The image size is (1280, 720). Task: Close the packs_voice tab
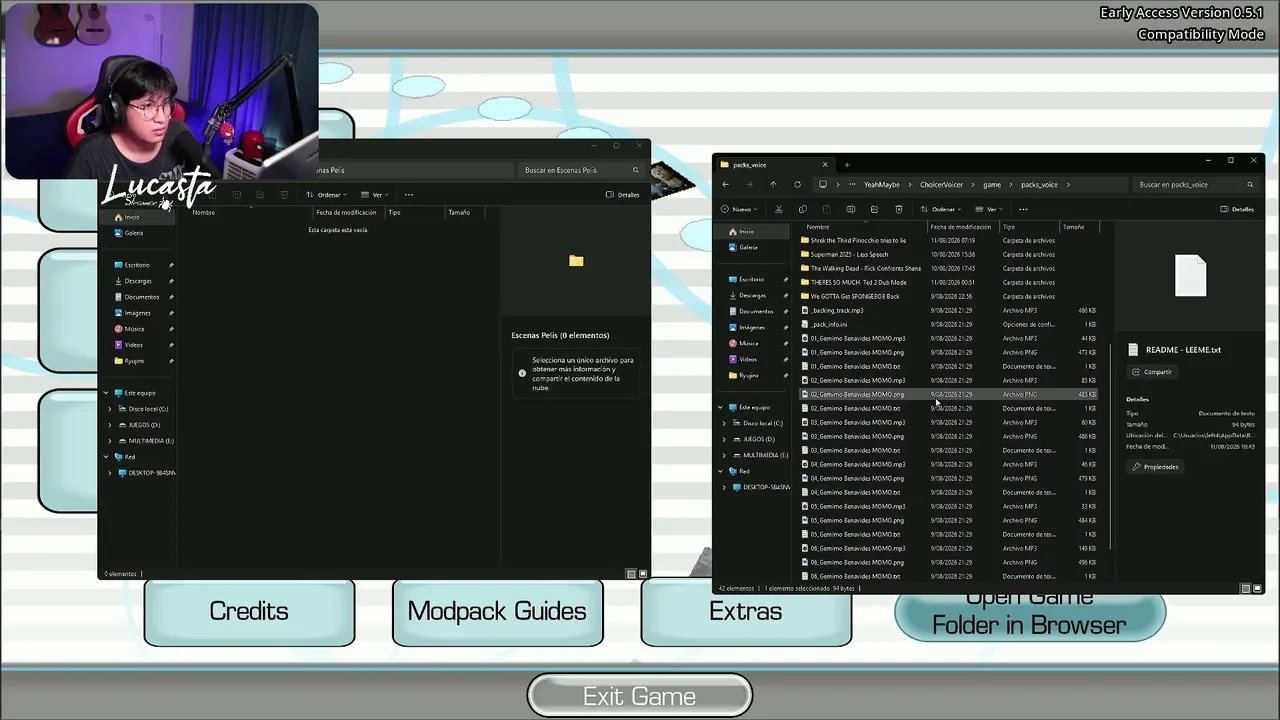click(825, 164)
